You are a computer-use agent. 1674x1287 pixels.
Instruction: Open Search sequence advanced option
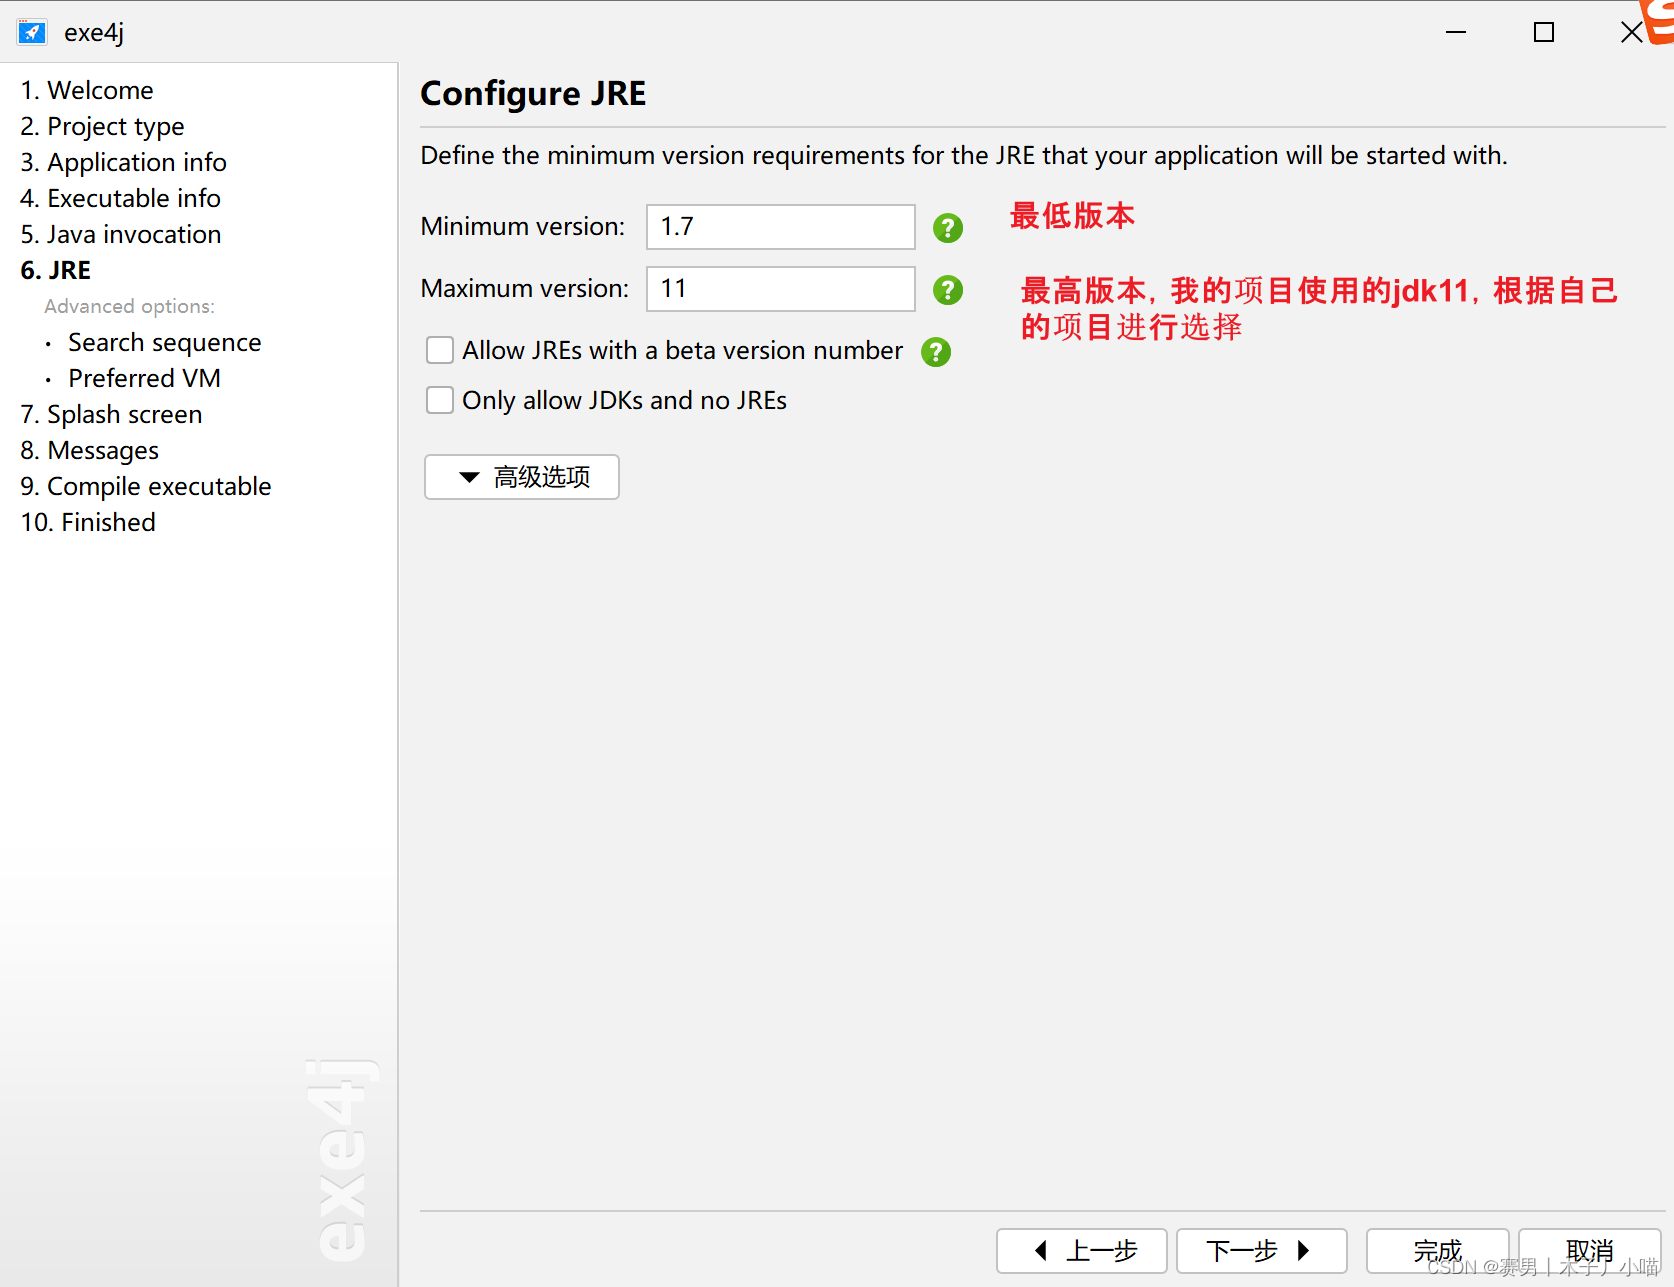coord(164,342)
